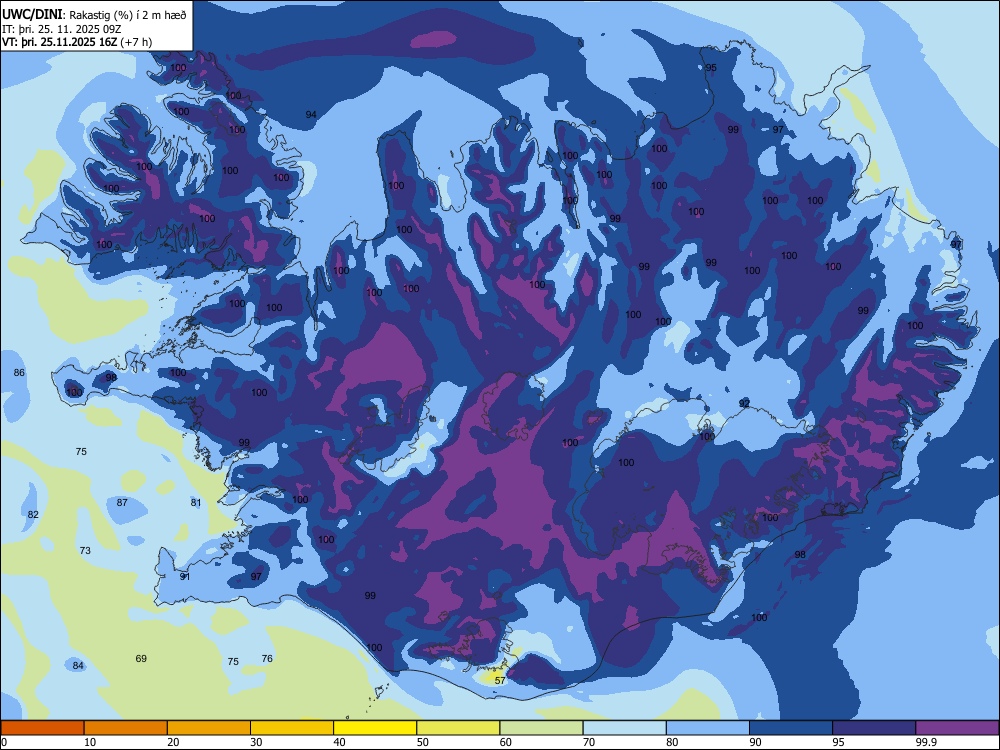The height and width of the screenshot is (750, 1000).
Task: Click the '99.9' tick label on the legend
Action: (x=926, y=742)
